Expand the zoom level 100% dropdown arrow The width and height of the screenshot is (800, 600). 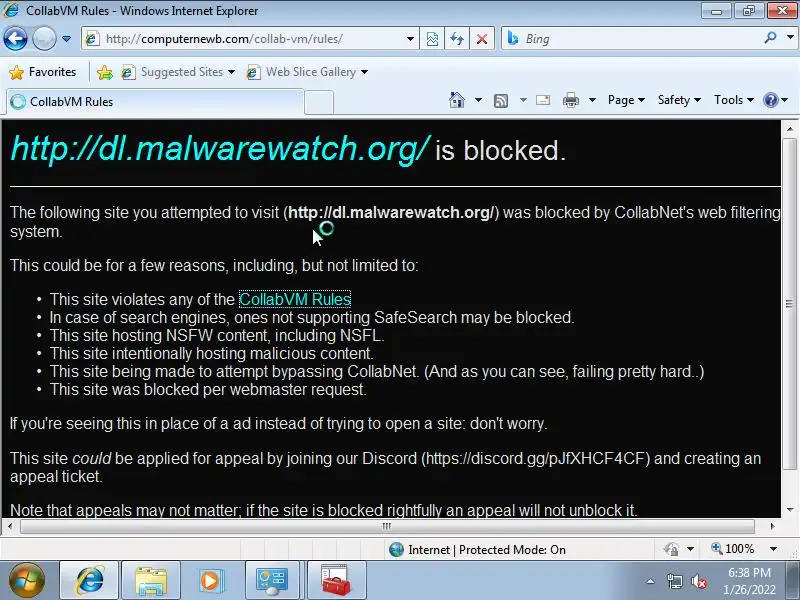click(x=773, y=549)
